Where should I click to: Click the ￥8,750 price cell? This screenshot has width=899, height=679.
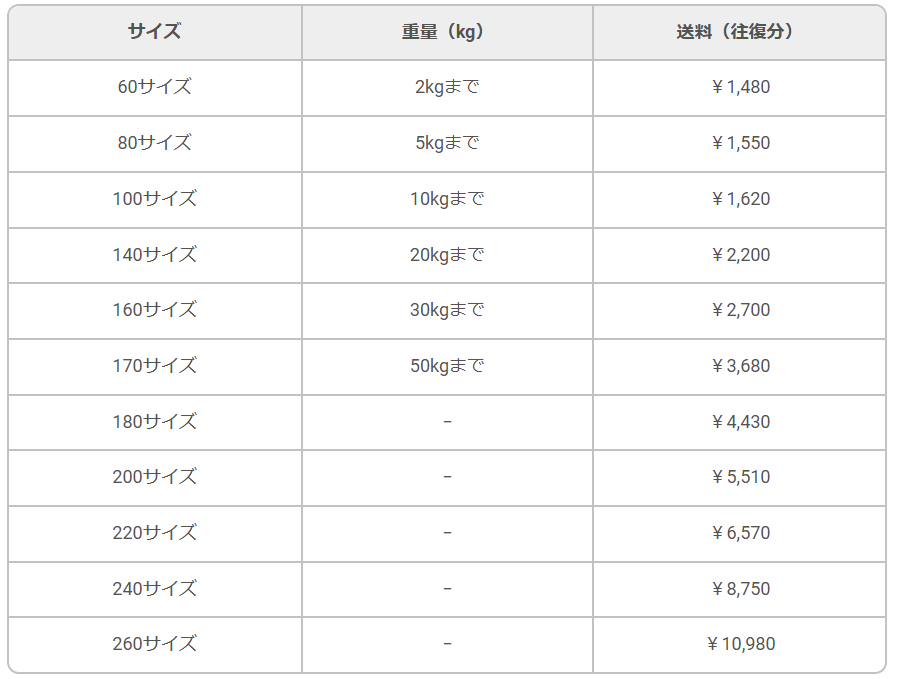click(x=739, y=589)
